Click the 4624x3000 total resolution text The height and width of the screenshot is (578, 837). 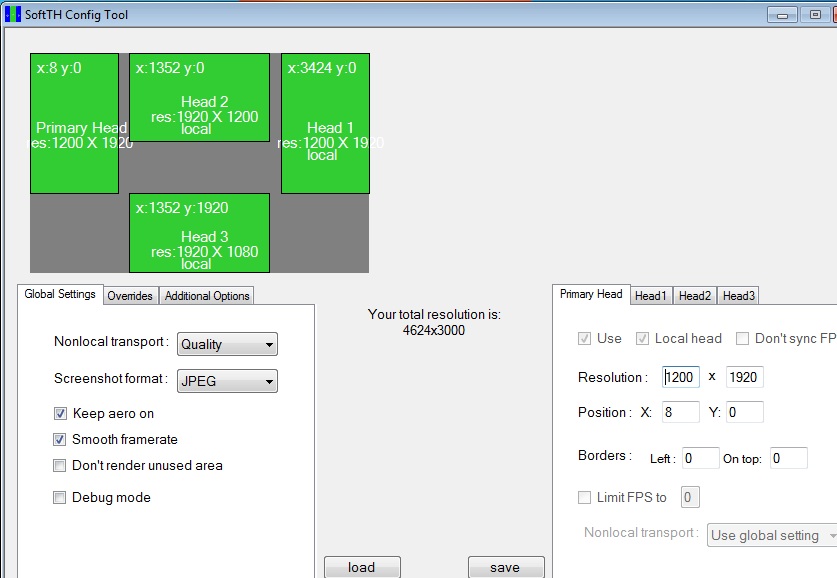433,330
